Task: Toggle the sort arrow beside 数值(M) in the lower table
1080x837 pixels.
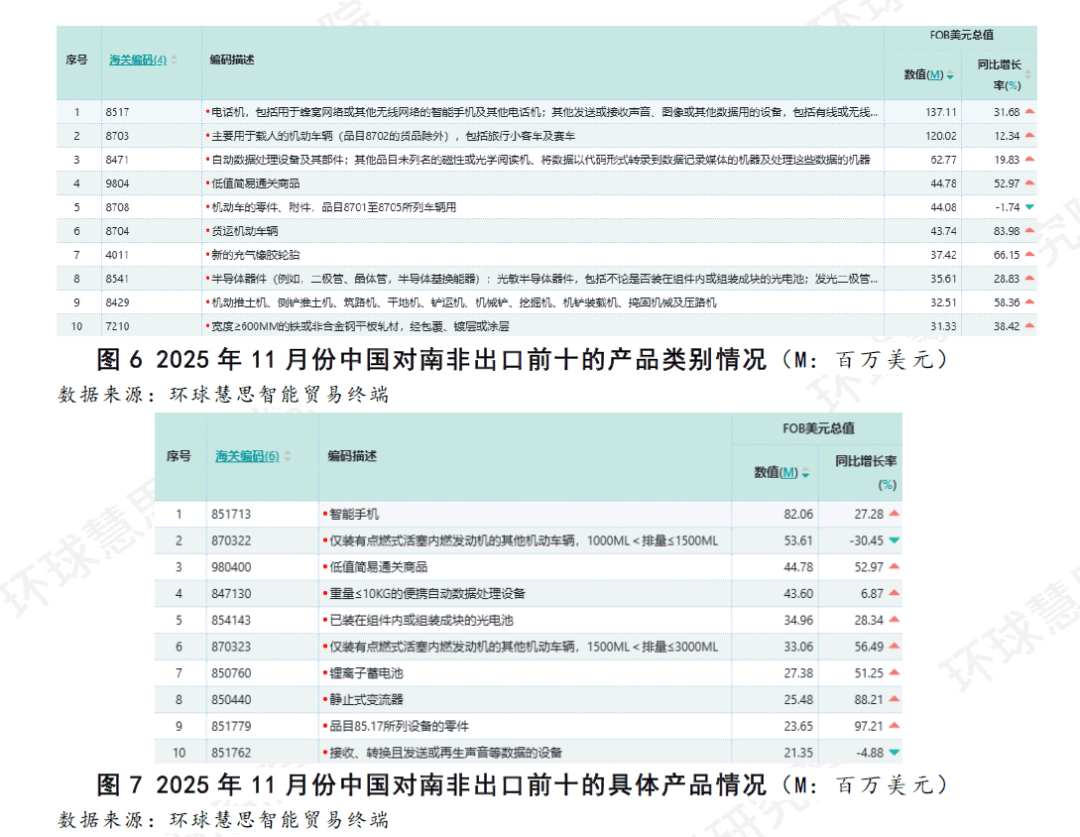Action: pos(805,473)
